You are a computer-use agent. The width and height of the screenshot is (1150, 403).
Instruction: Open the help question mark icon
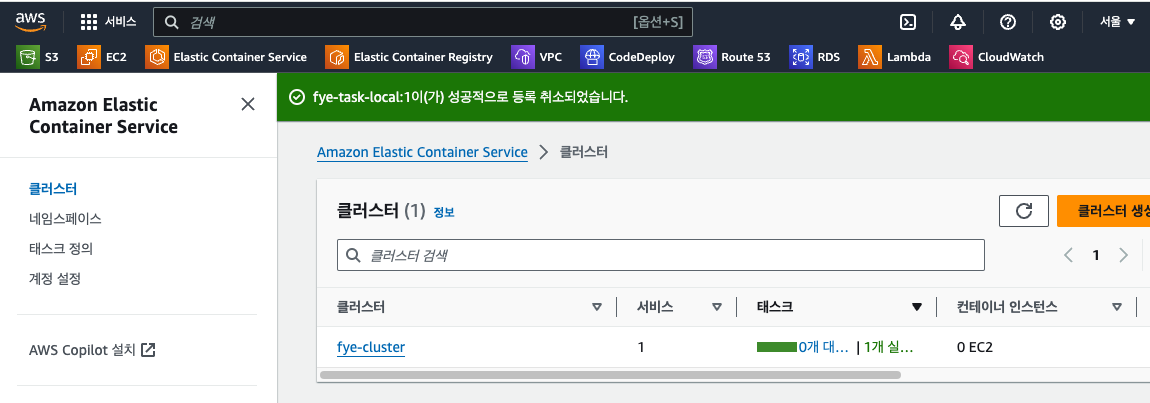pos(1008,22)
